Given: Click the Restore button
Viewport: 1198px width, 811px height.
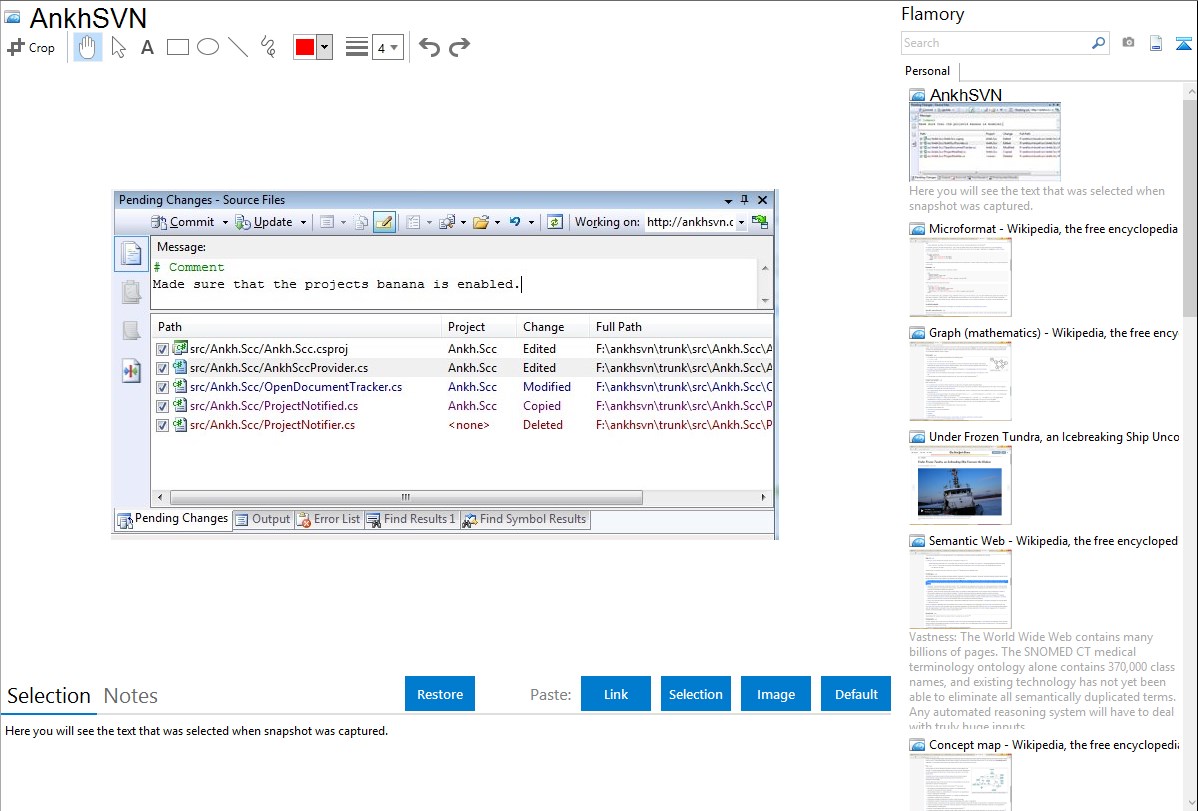Looking at the screenshot, I should tap(440, 694).
